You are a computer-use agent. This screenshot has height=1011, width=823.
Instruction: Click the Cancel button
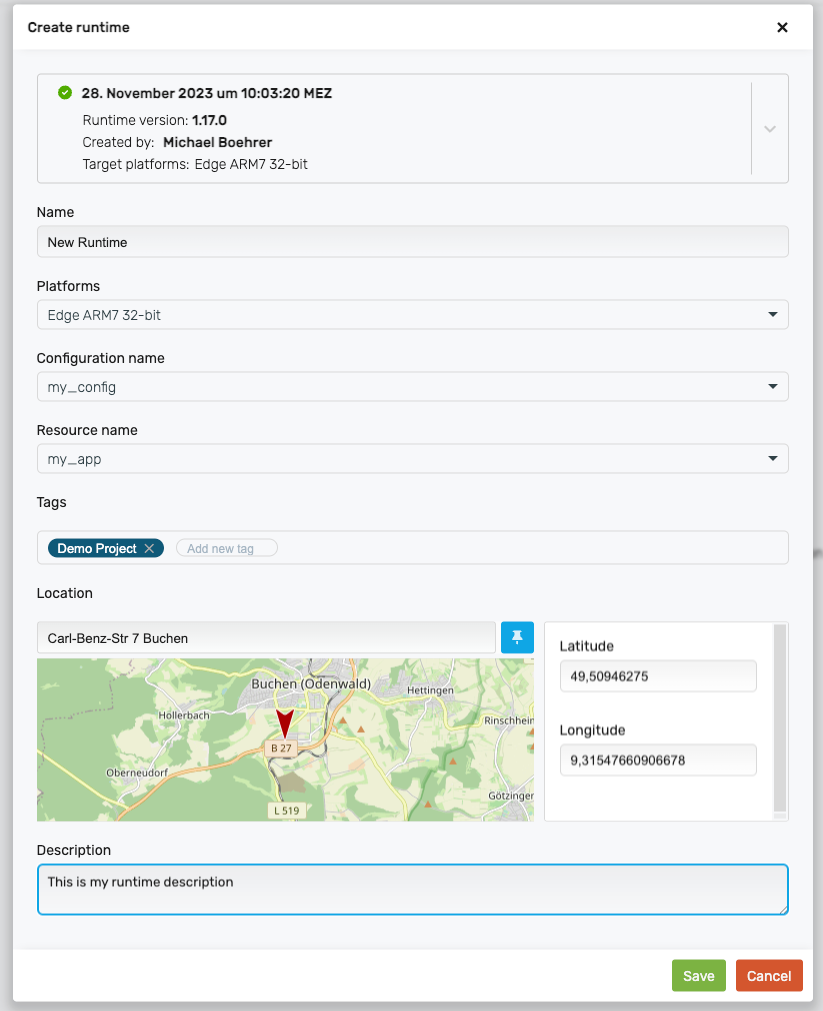769,976
